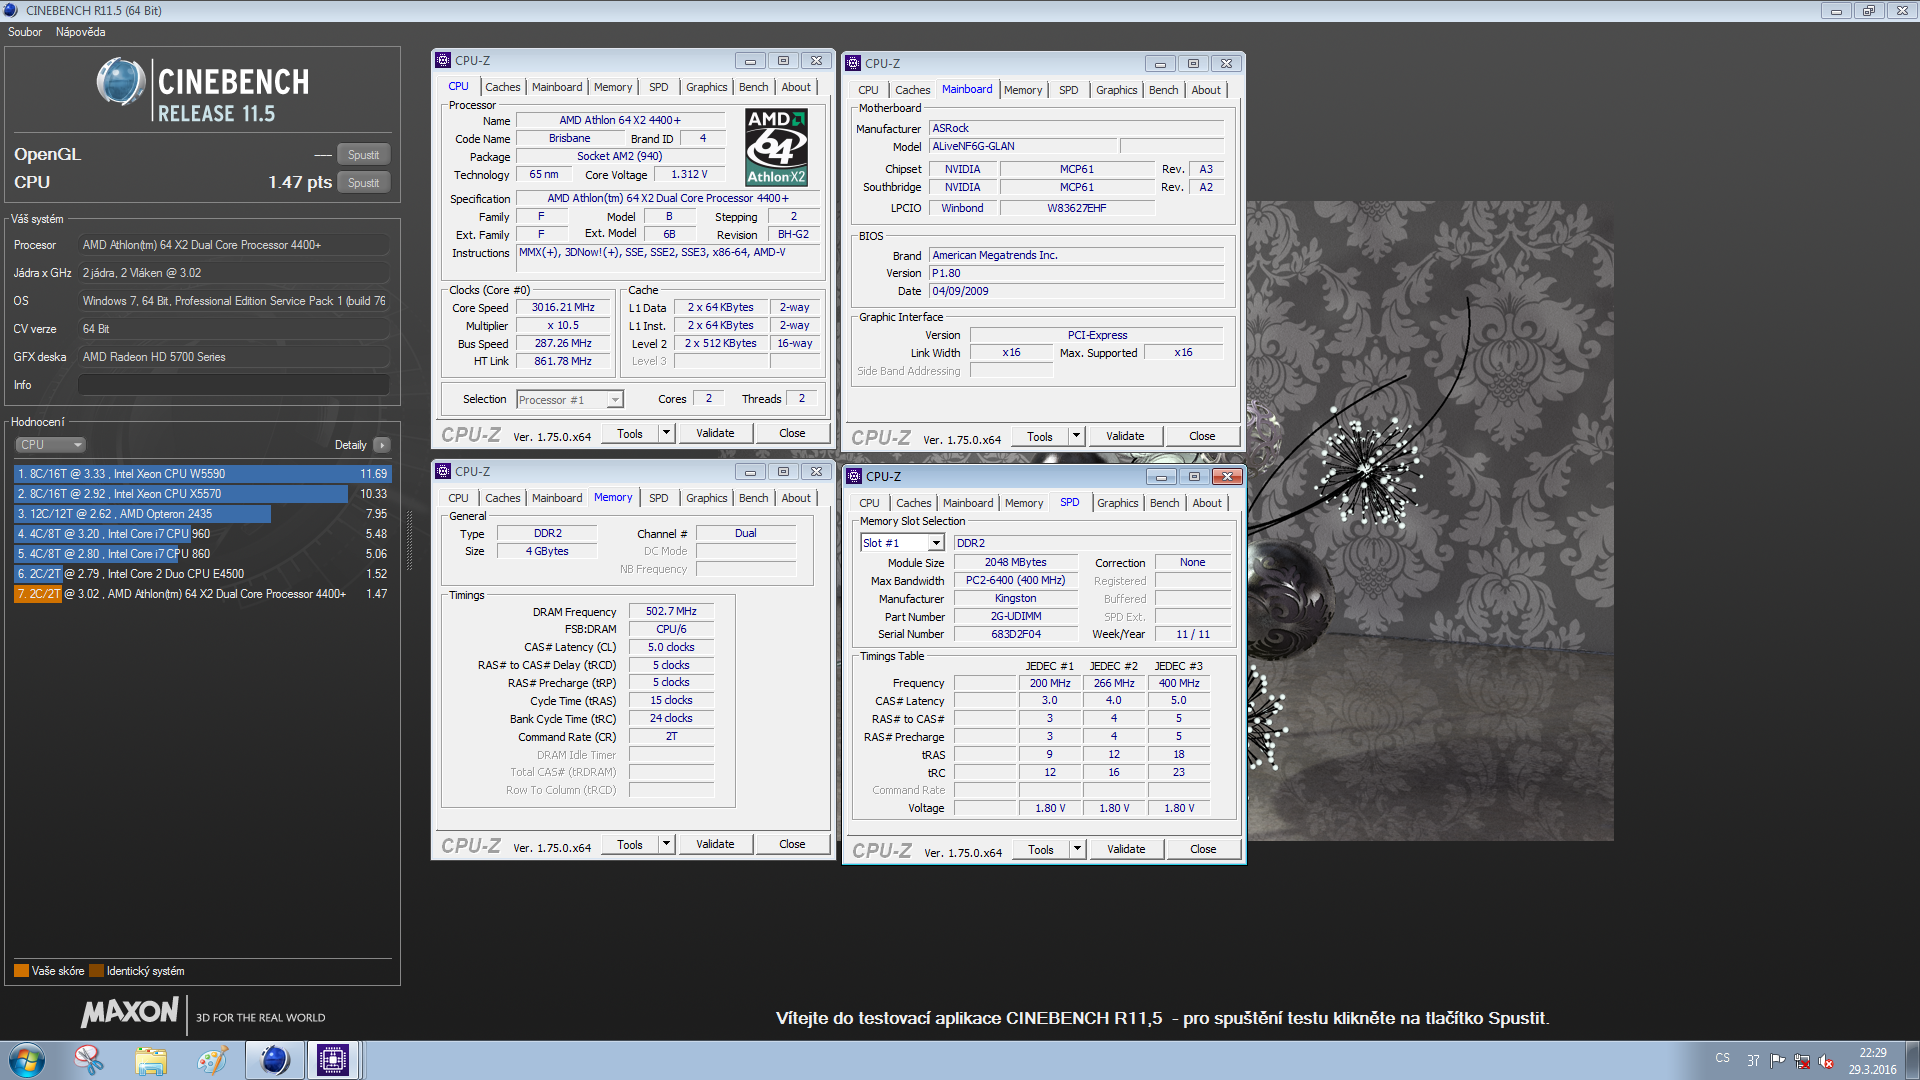Screen dimensions: 1920x1080
Task: Open Windows Explorer folder on taskbar
Action: pyautogui.click(x=151, y=1060)
